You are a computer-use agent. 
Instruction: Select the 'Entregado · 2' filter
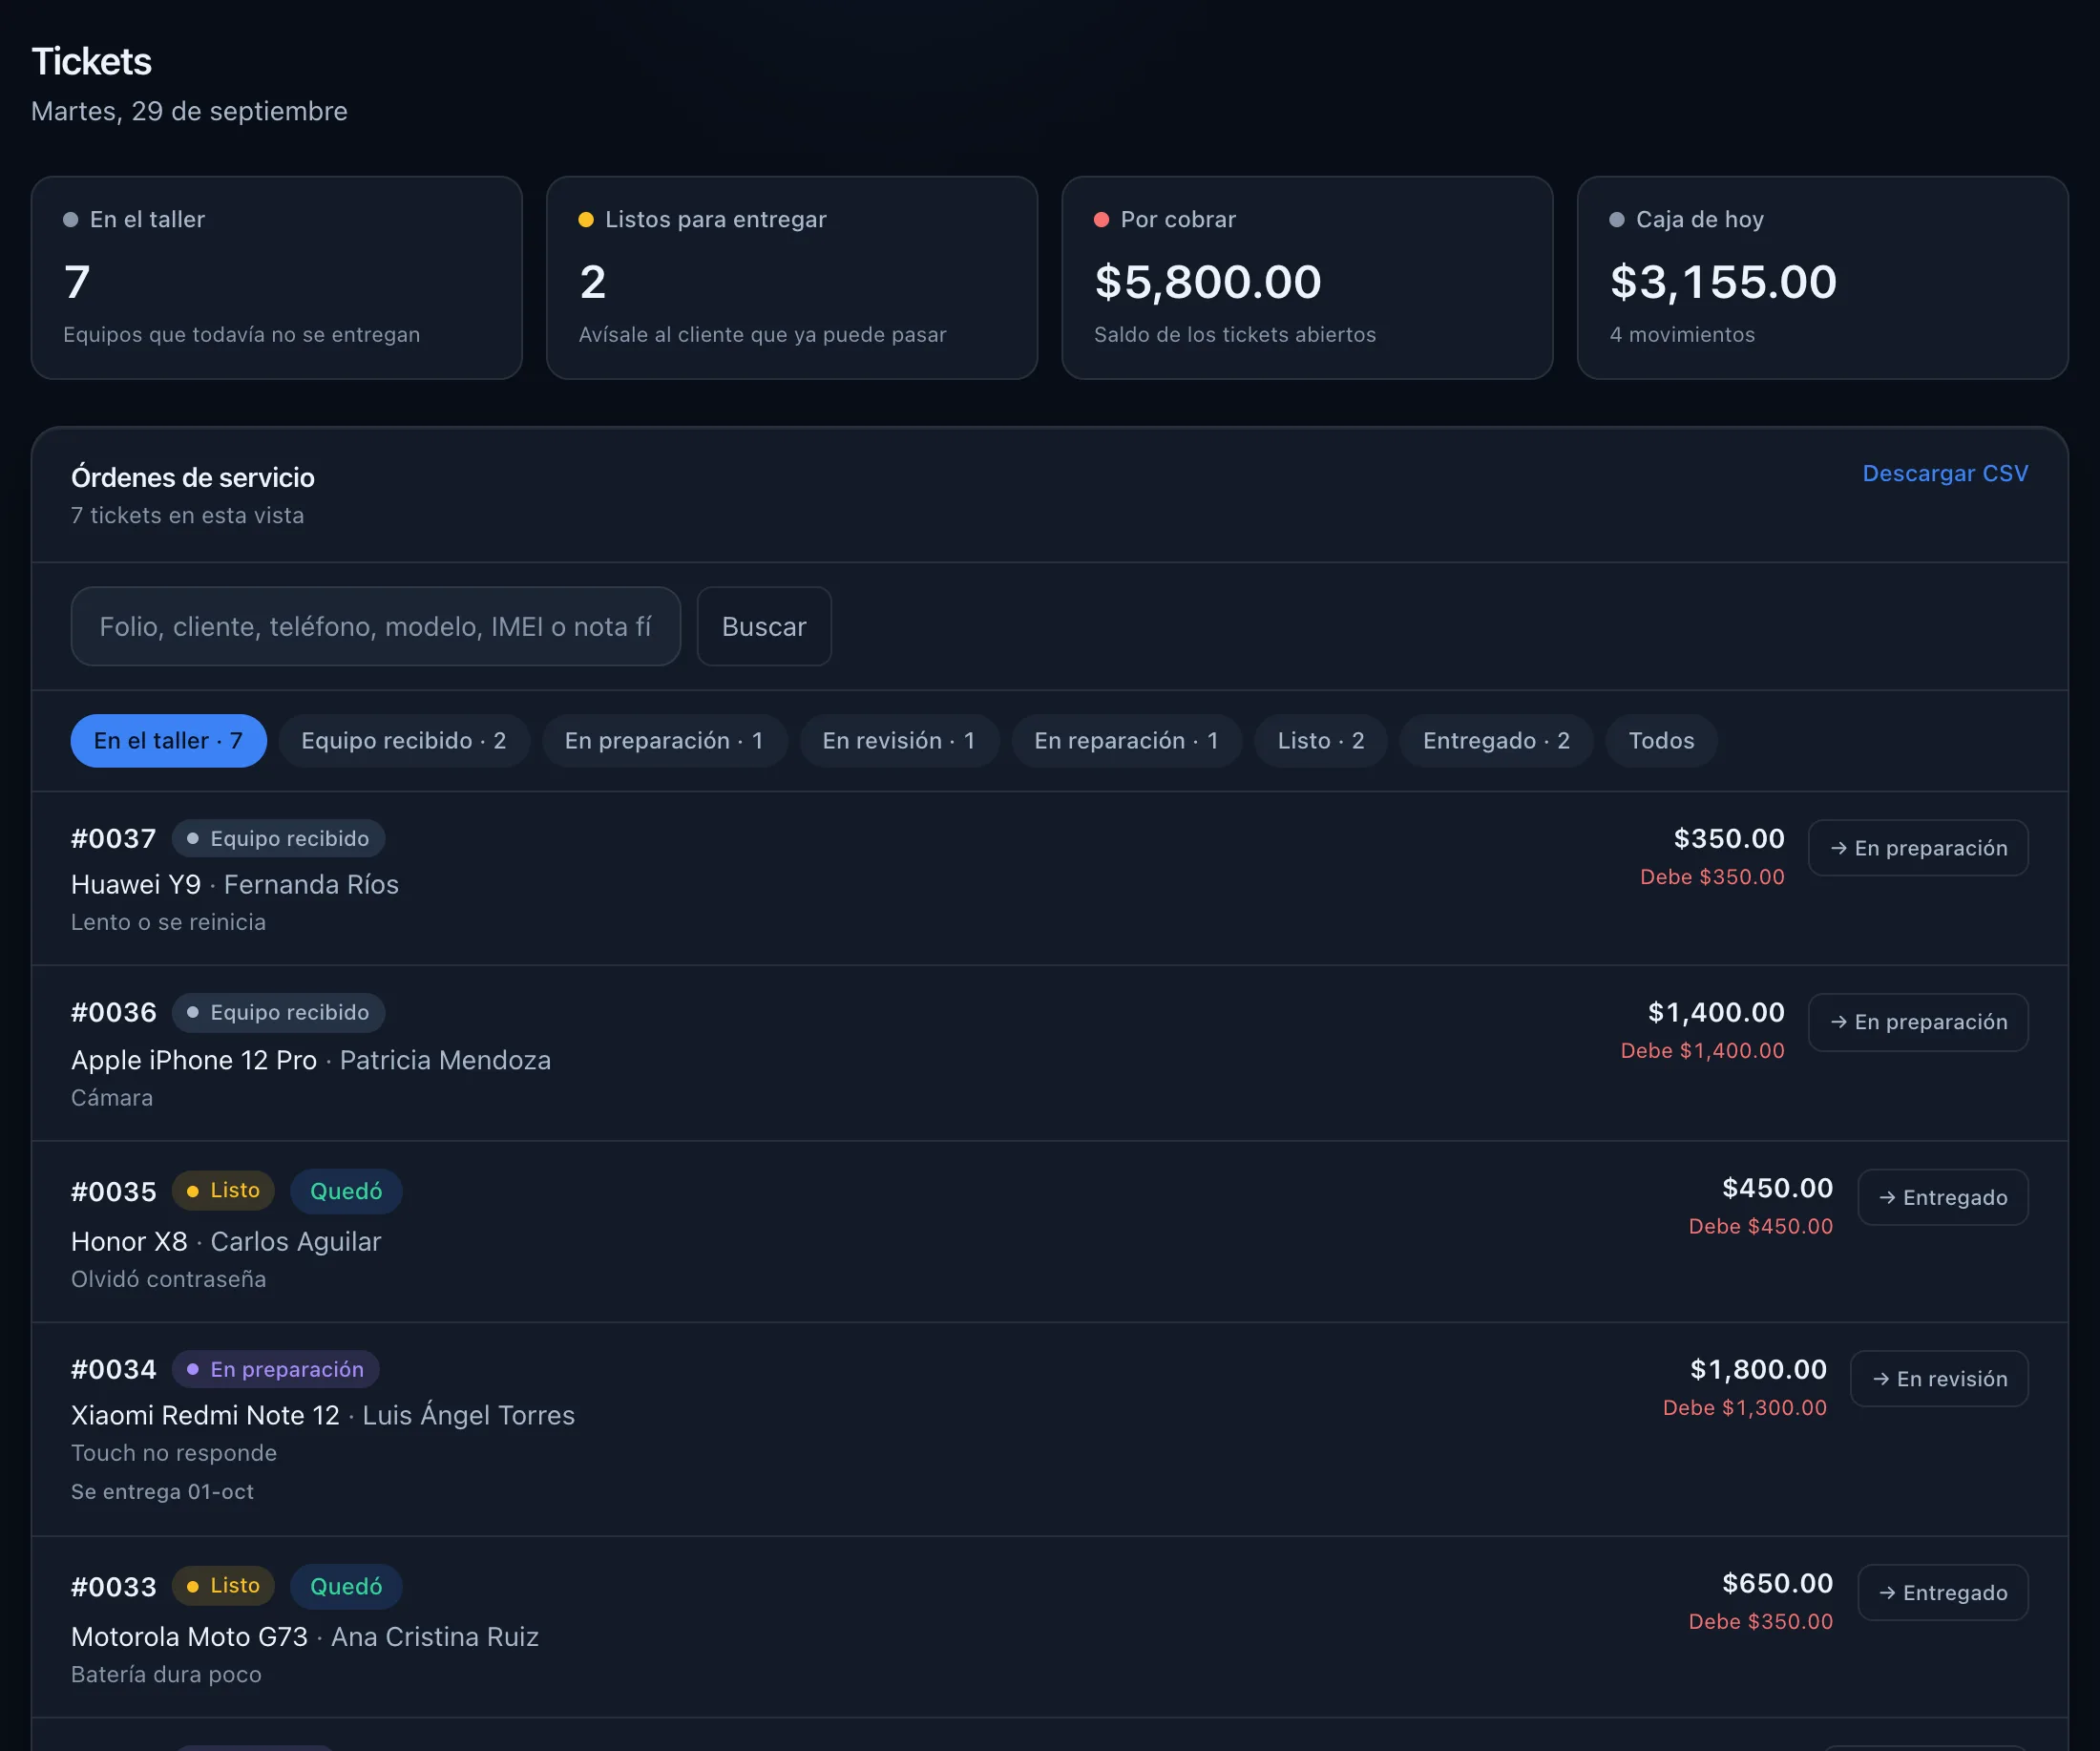(x=1496, y=741)
